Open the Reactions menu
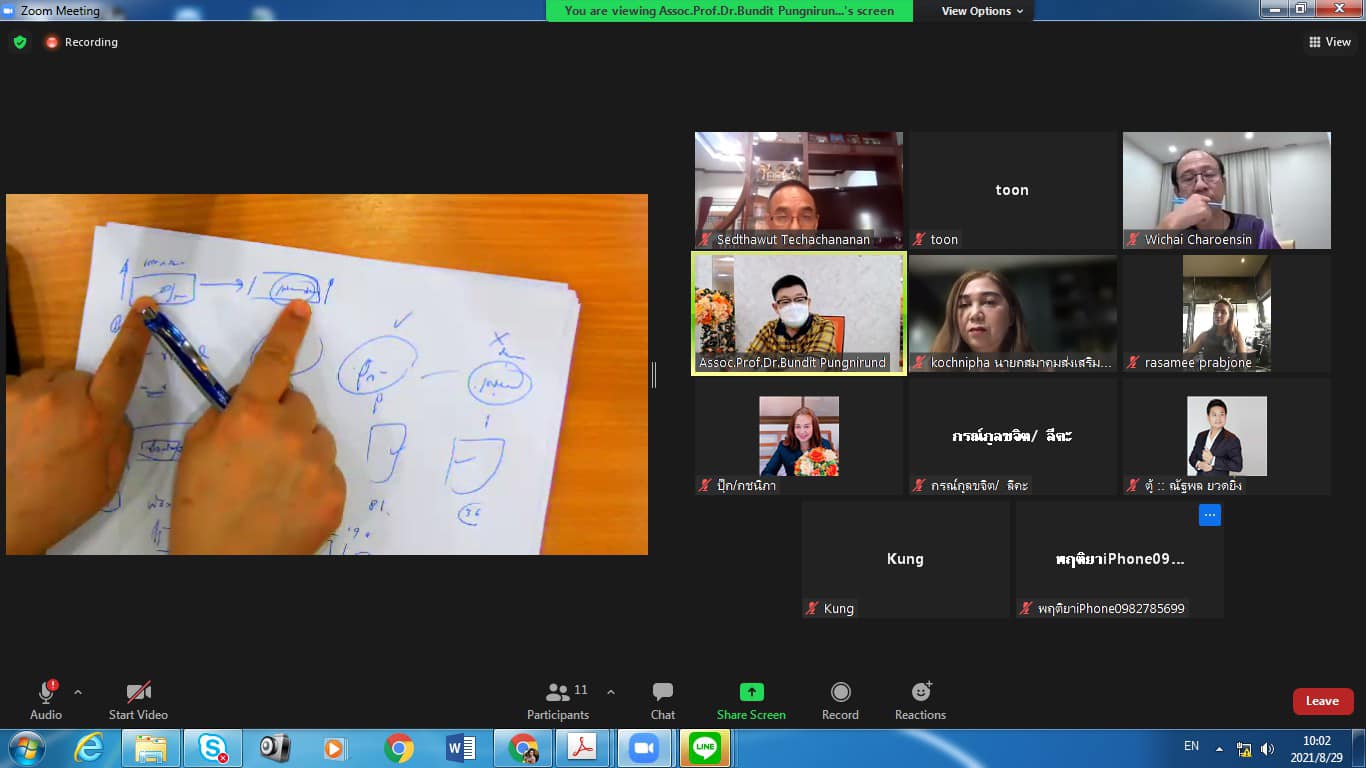Screen dimensions: 1366x768 [920, 700]
